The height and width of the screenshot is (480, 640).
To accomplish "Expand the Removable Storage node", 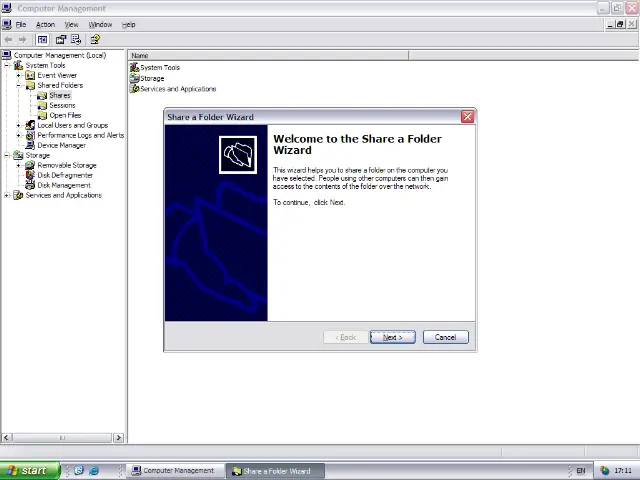I will pos(18,165).
